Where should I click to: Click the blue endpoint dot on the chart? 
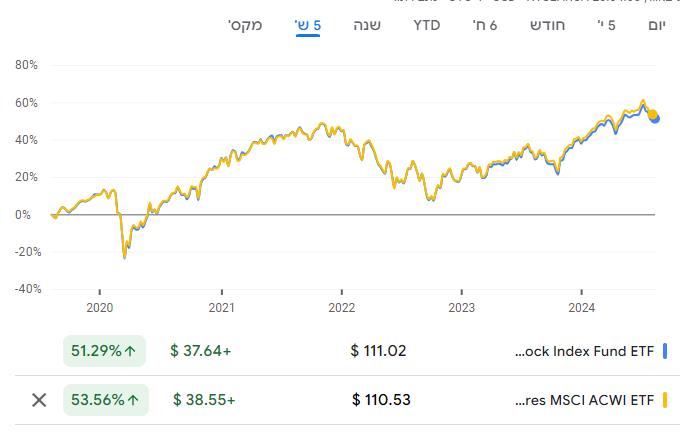coord(655,118)
